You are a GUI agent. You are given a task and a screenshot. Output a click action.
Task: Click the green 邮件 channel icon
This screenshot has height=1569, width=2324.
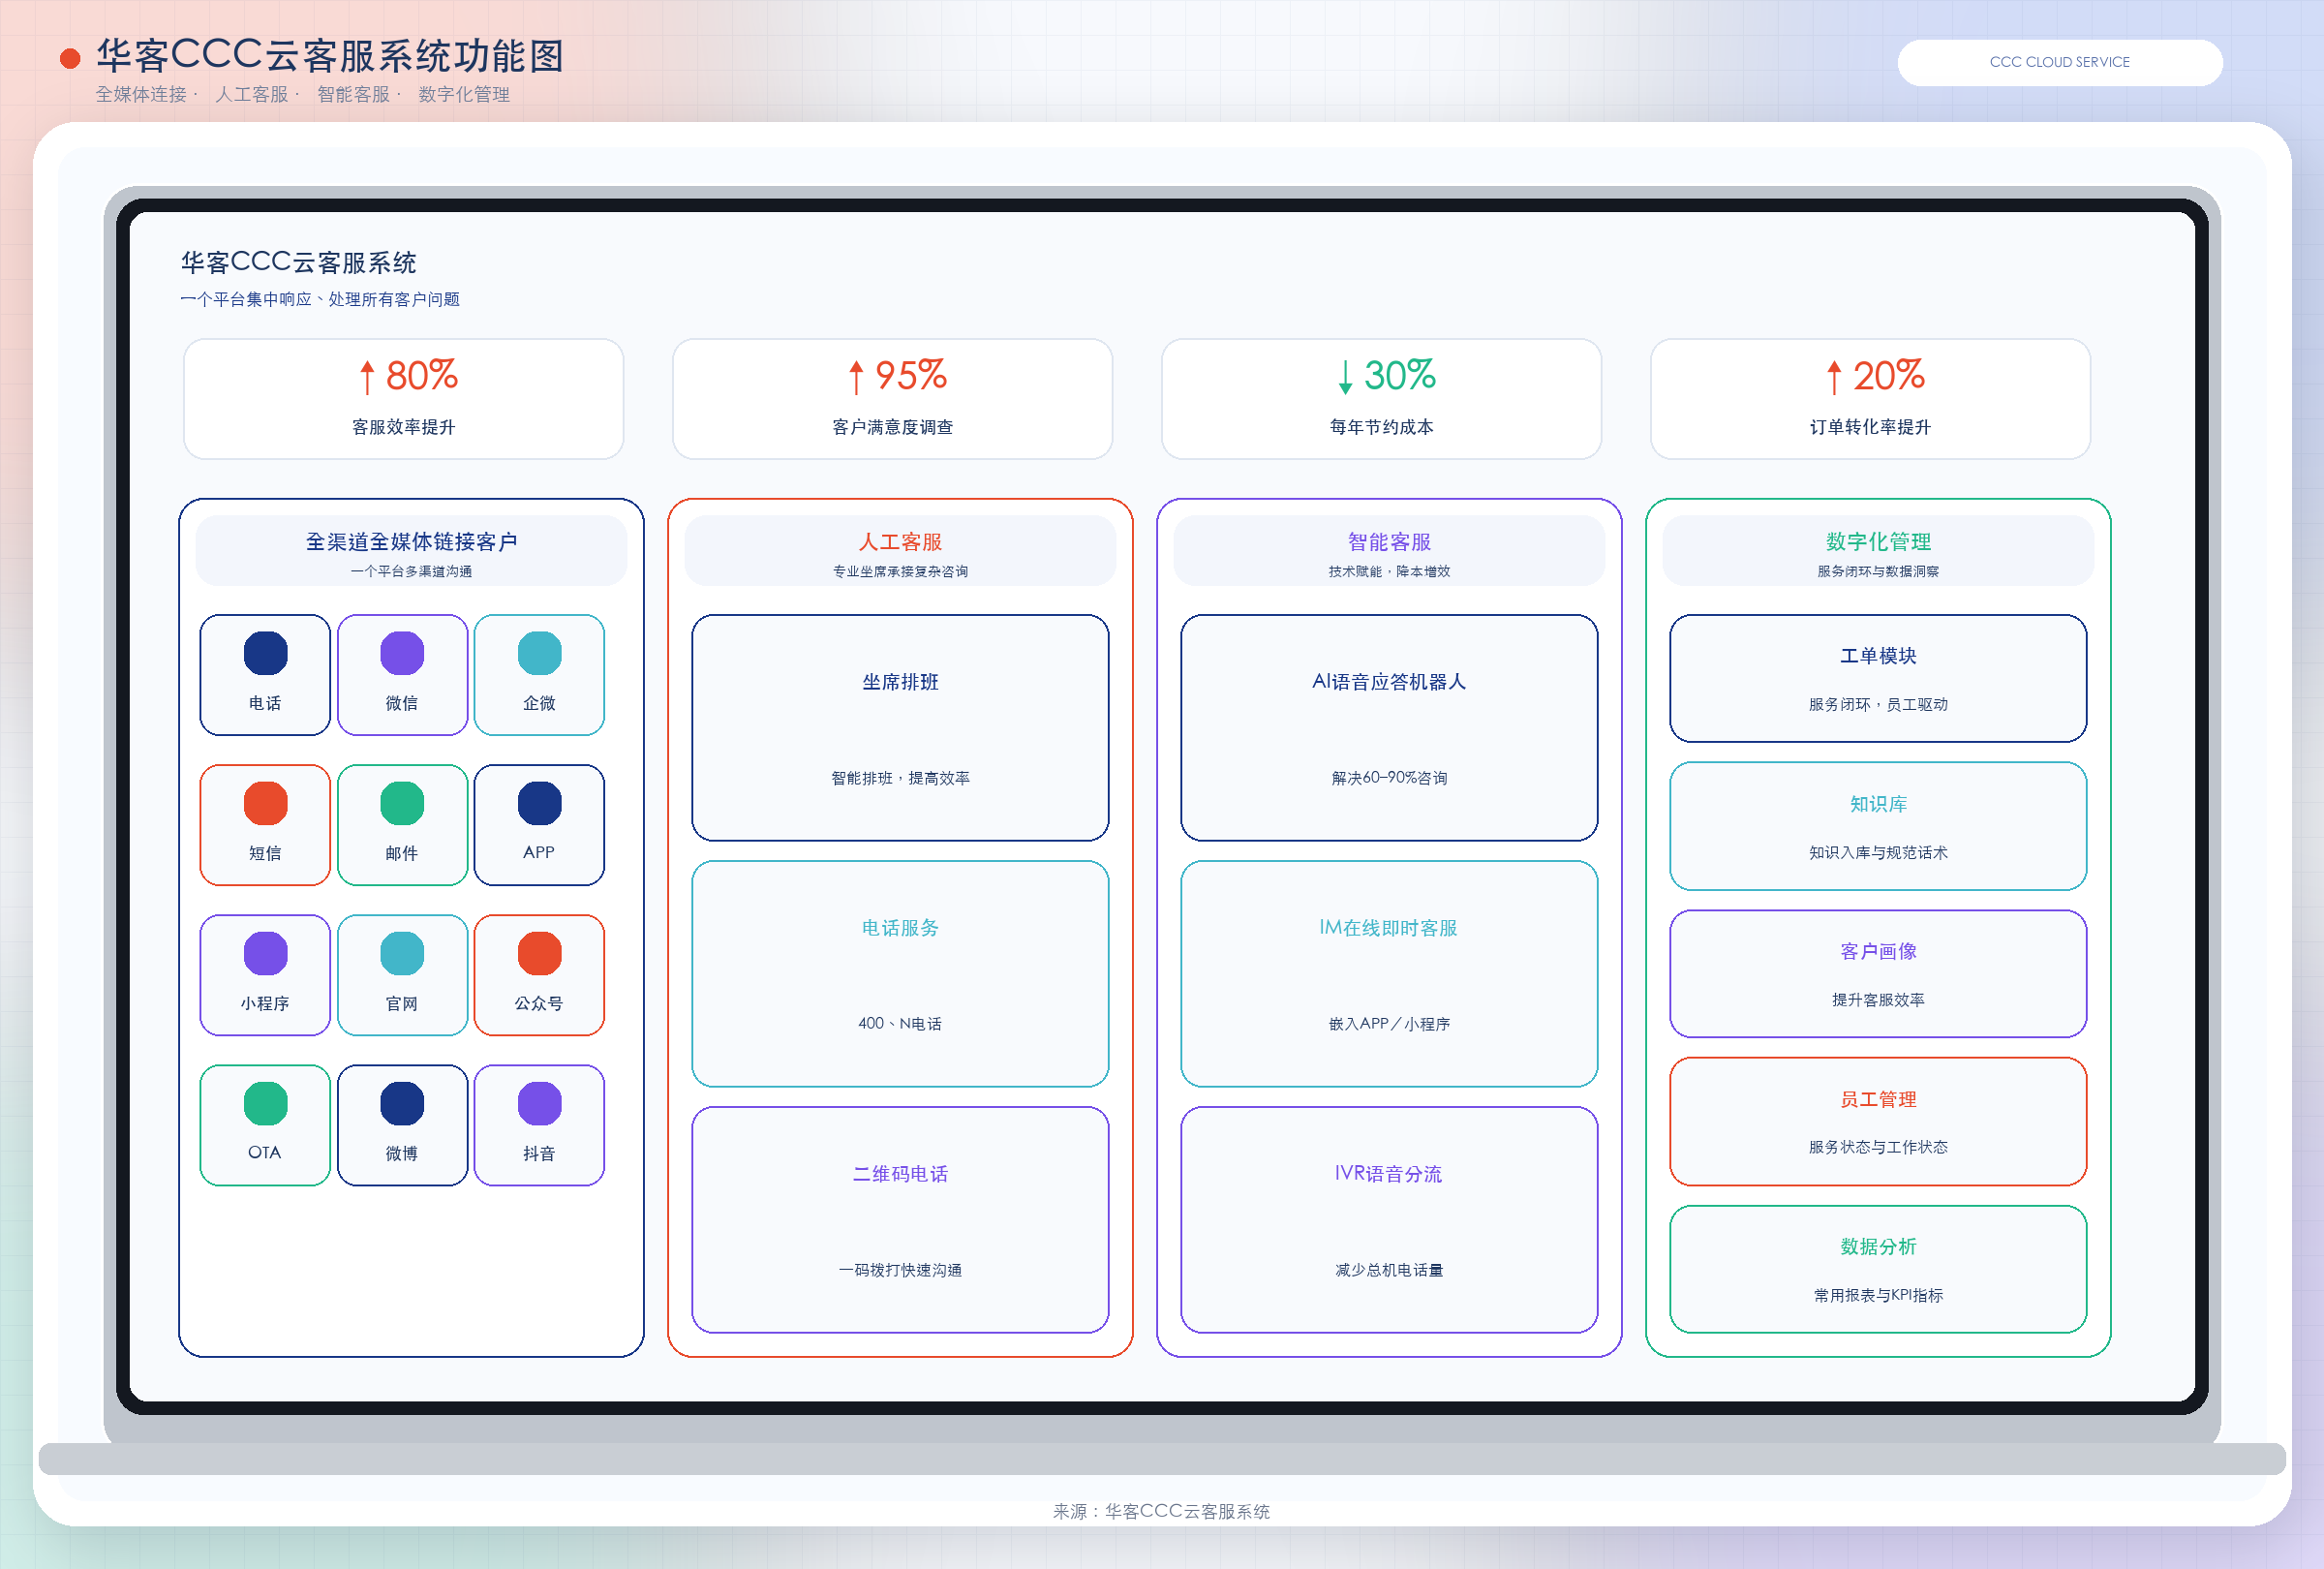point(402,803)
